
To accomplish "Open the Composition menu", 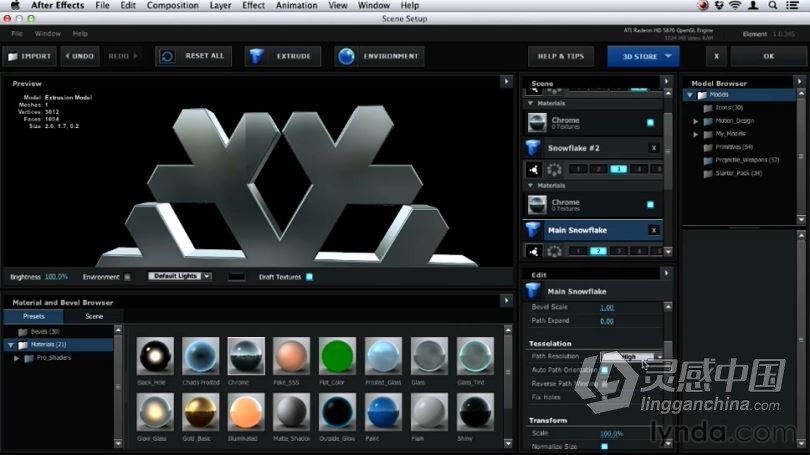I will [x=172, y=6].
